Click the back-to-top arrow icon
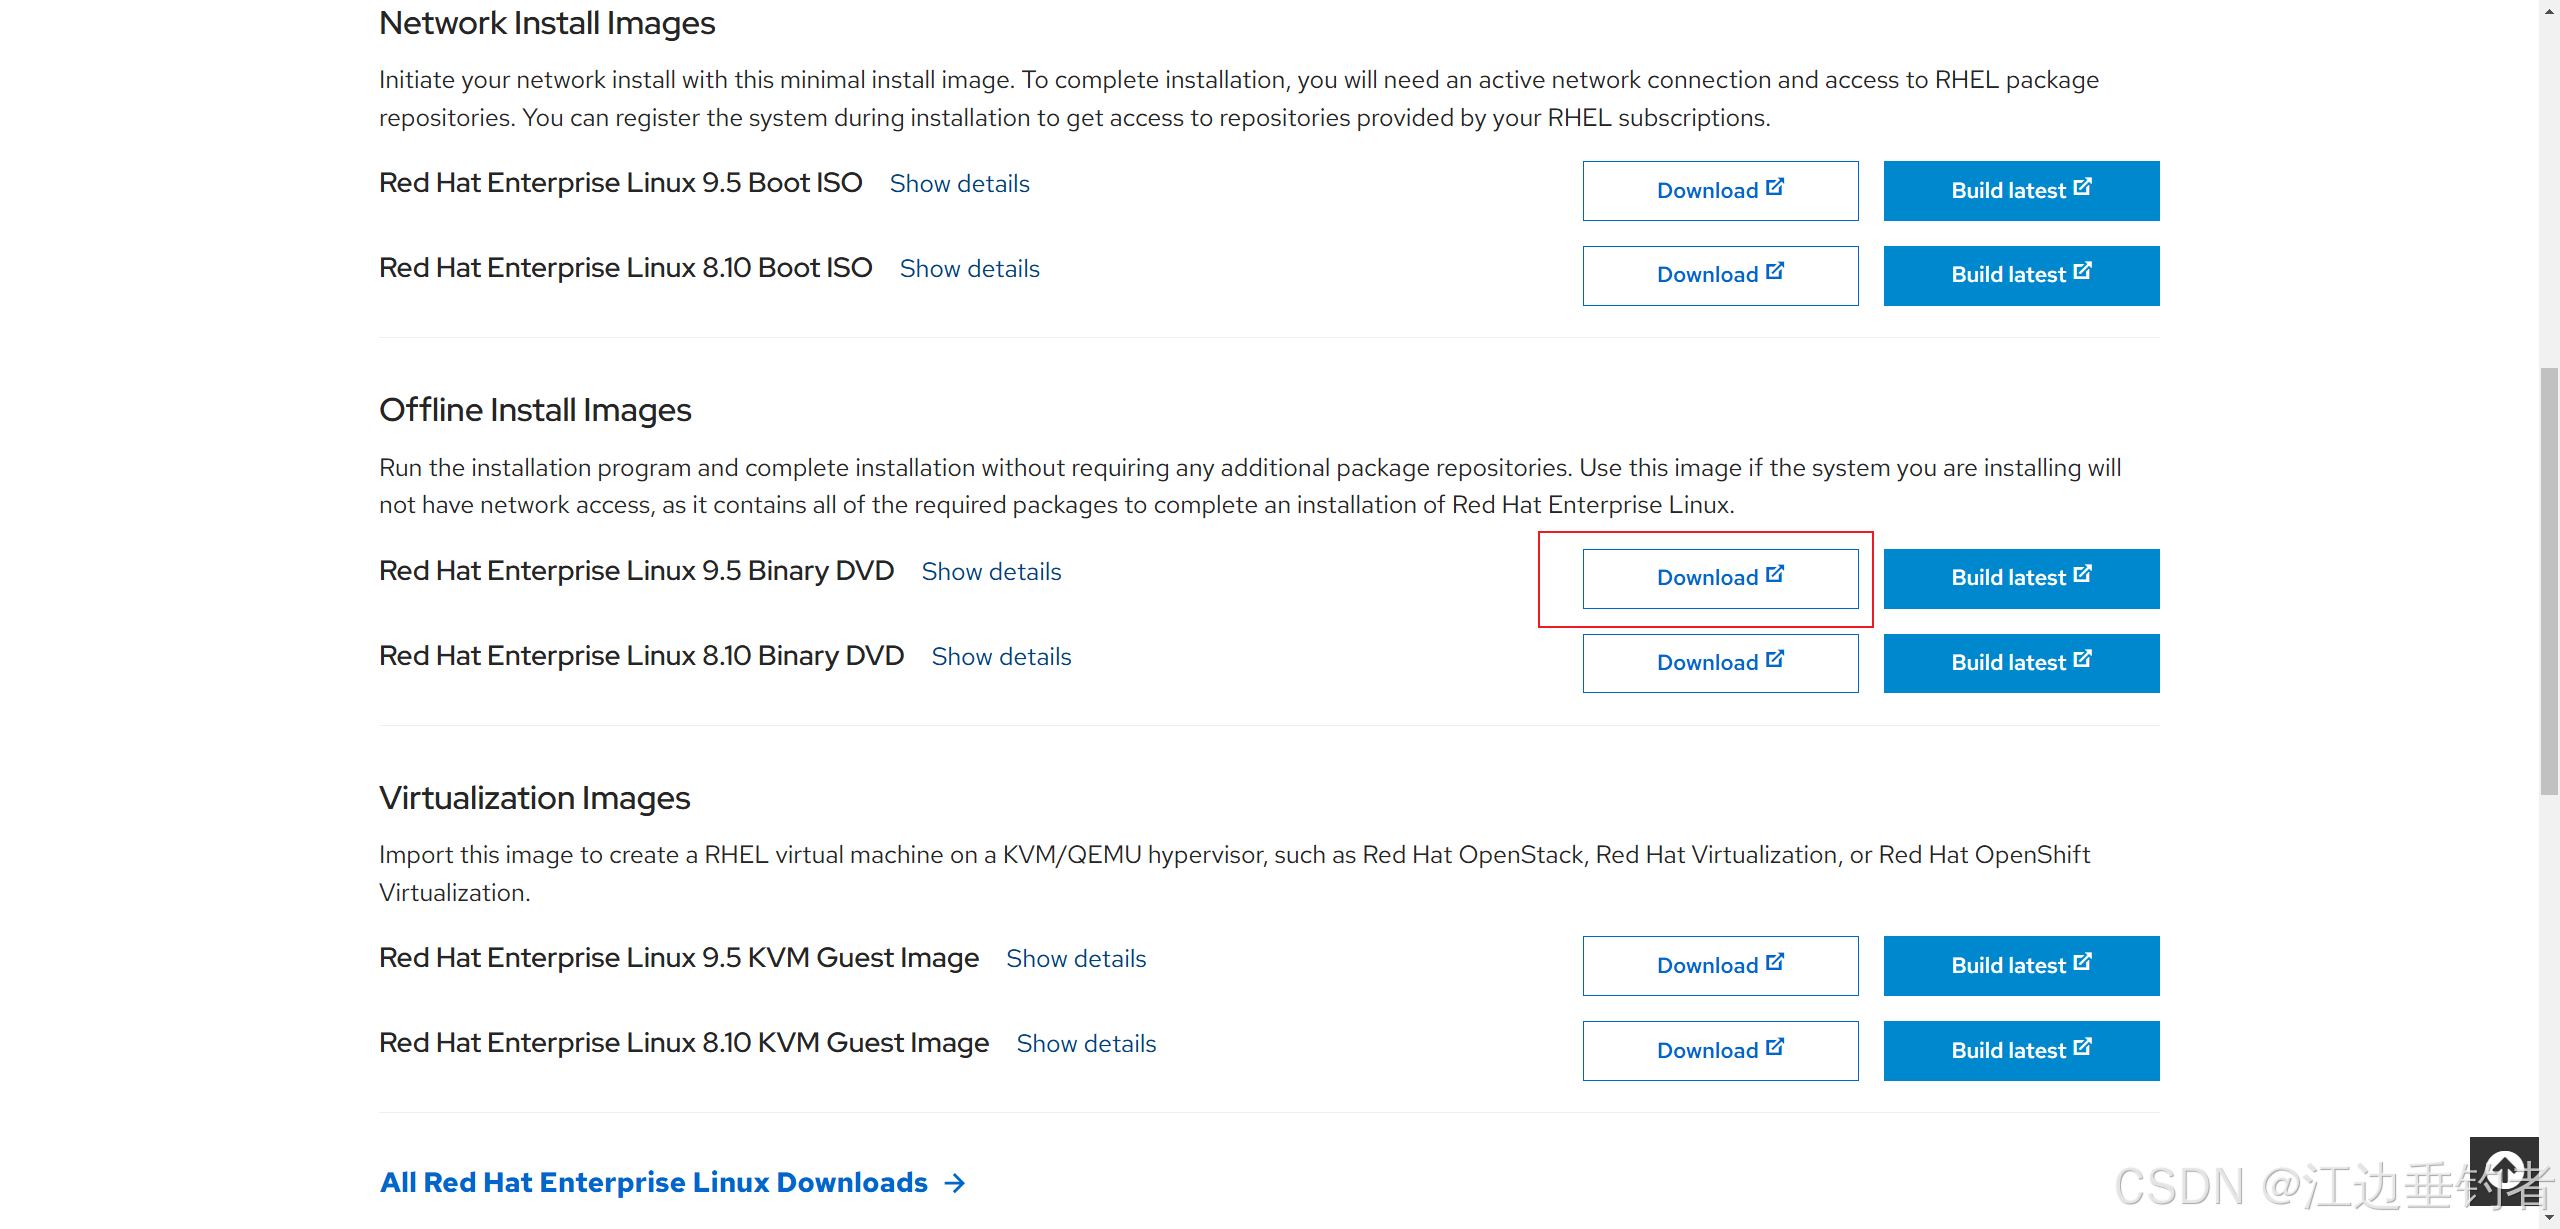The width and height of the screenshot is (2560, 1229). pyautogui.click(x=2503, y=1170)
